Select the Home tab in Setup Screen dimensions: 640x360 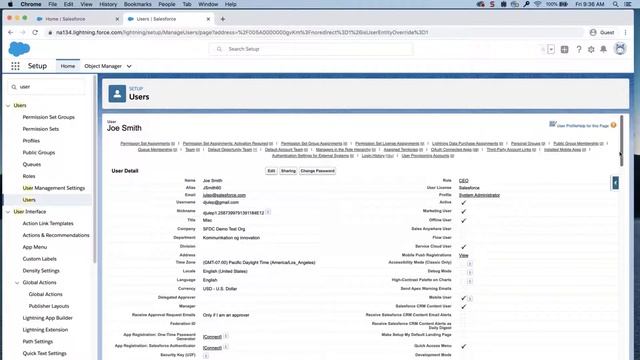[68, 66]
